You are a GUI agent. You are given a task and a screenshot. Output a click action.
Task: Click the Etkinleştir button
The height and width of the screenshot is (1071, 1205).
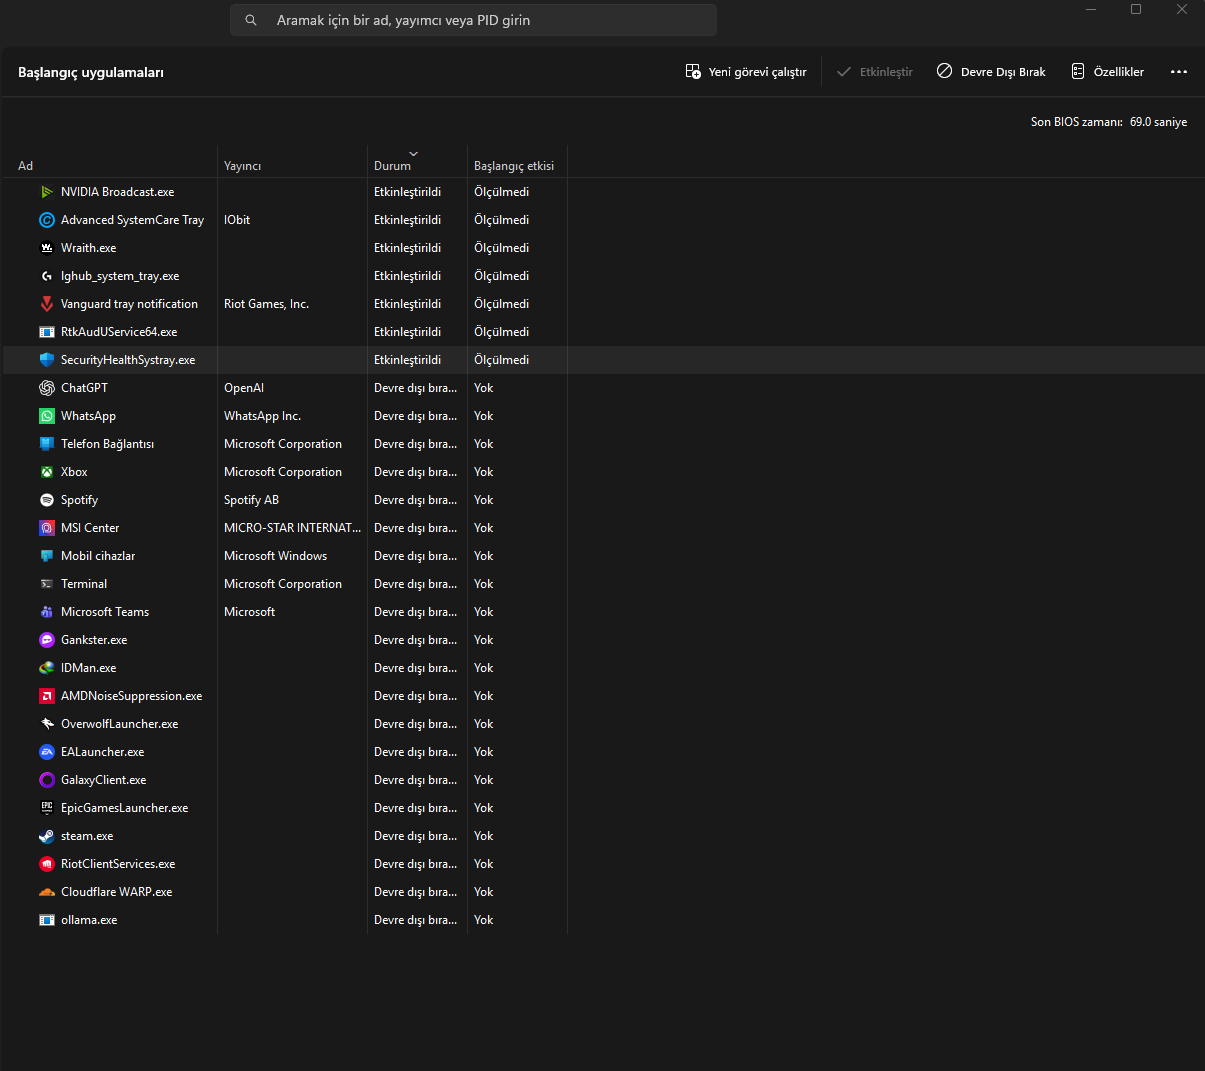click(x=875, y=72)
